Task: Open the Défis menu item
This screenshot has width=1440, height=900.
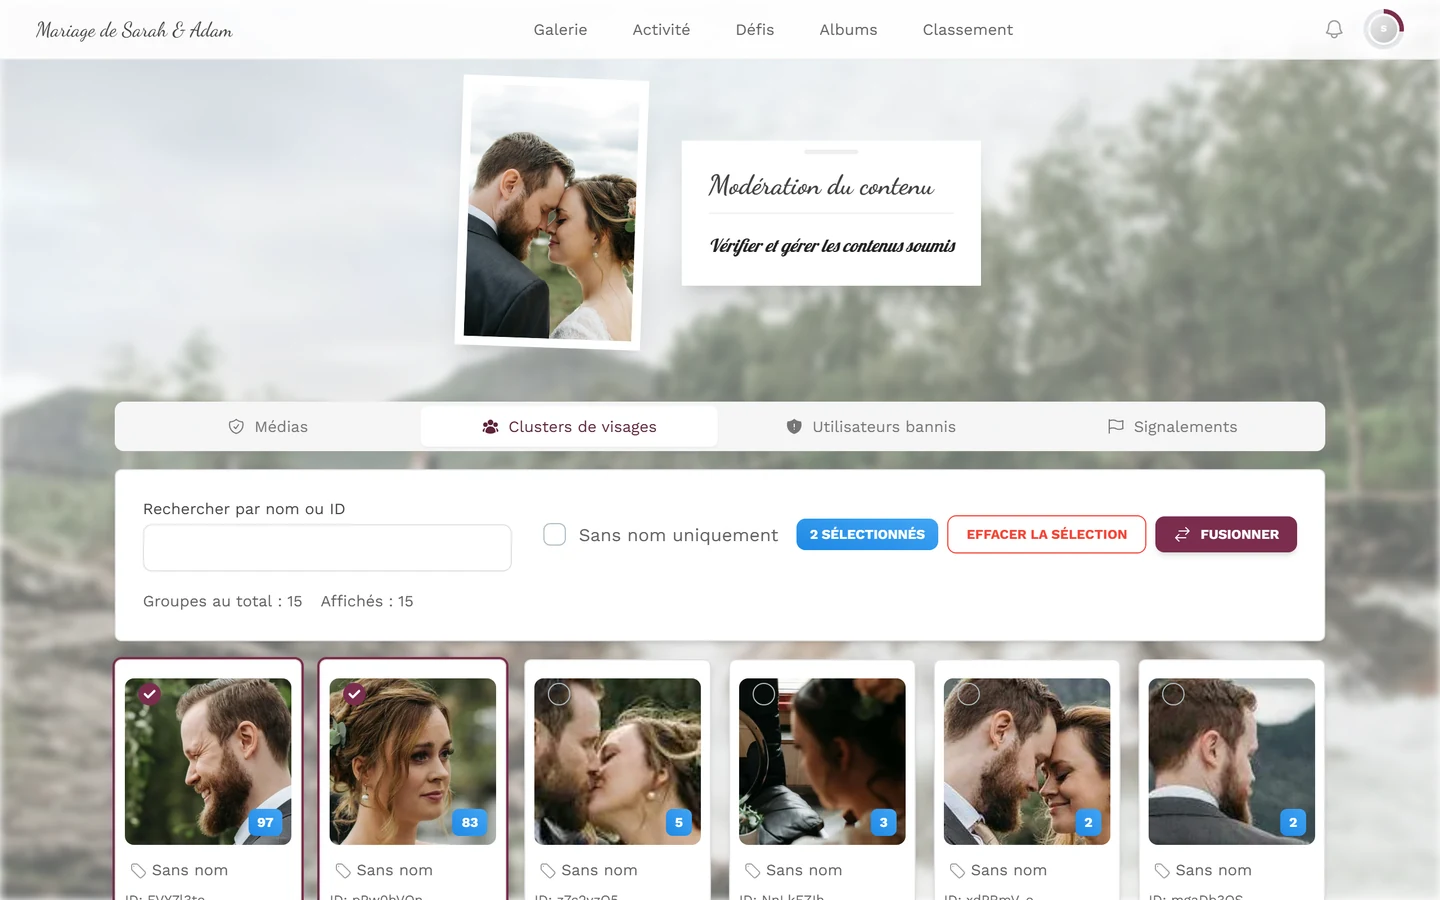Action: pos(755,30)
